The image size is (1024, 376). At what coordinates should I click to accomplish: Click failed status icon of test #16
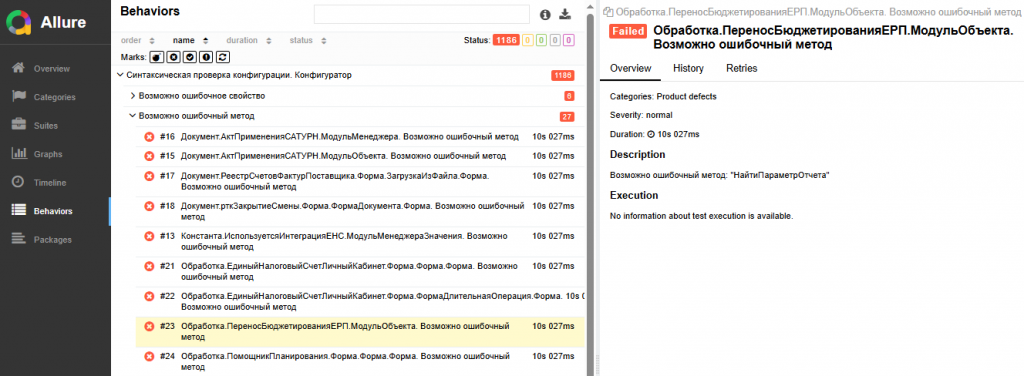[149, 137]
